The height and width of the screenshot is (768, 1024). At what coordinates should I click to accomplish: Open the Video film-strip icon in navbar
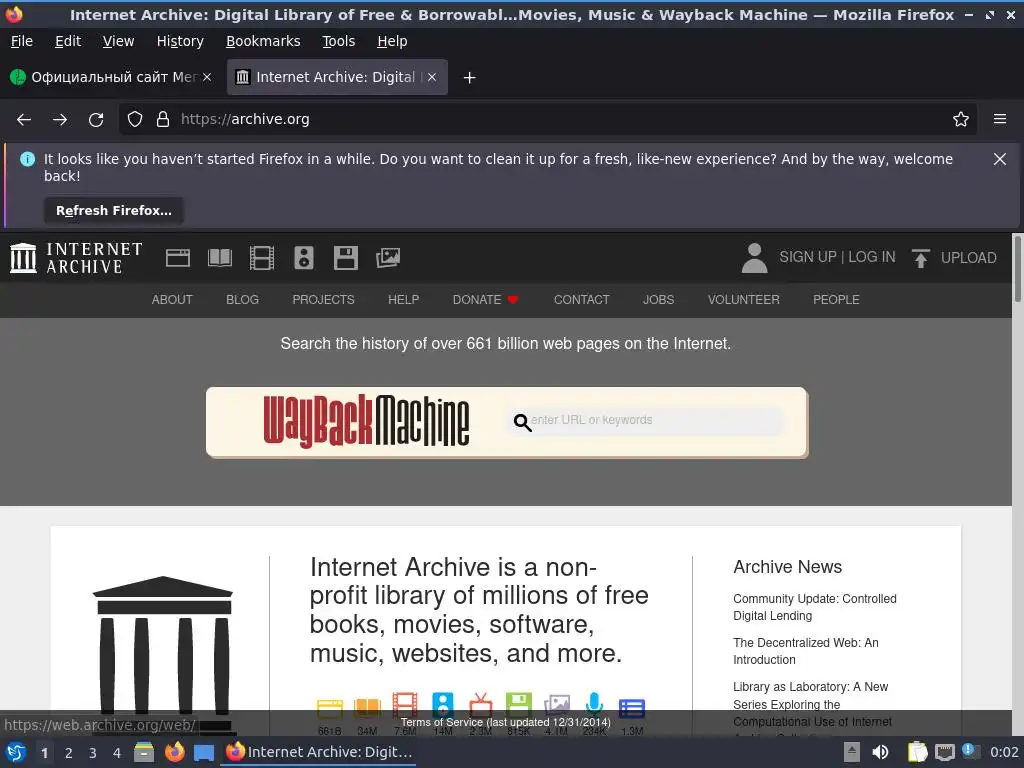[262, 258]
